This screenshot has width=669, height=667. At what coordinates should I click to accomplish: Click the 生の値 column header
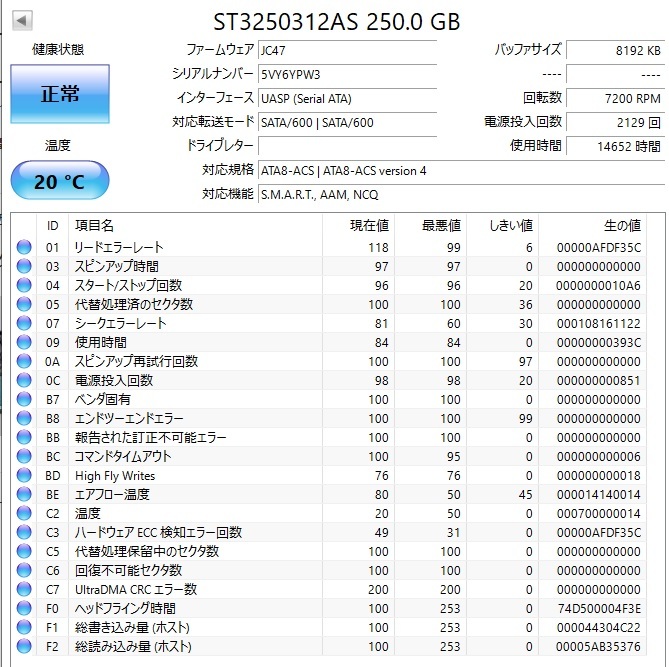pyautogui.click(x=592, y=225)
